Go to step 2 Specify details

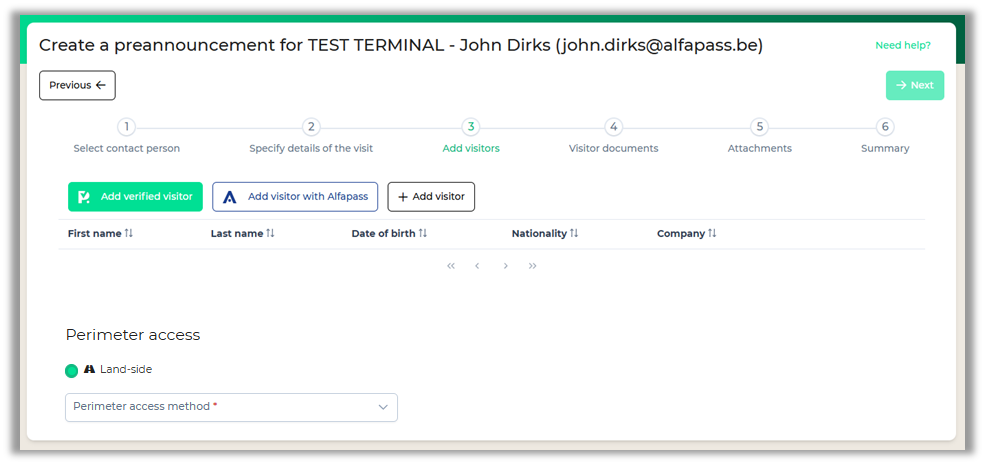pyautogui.click(x=311, y=127)
